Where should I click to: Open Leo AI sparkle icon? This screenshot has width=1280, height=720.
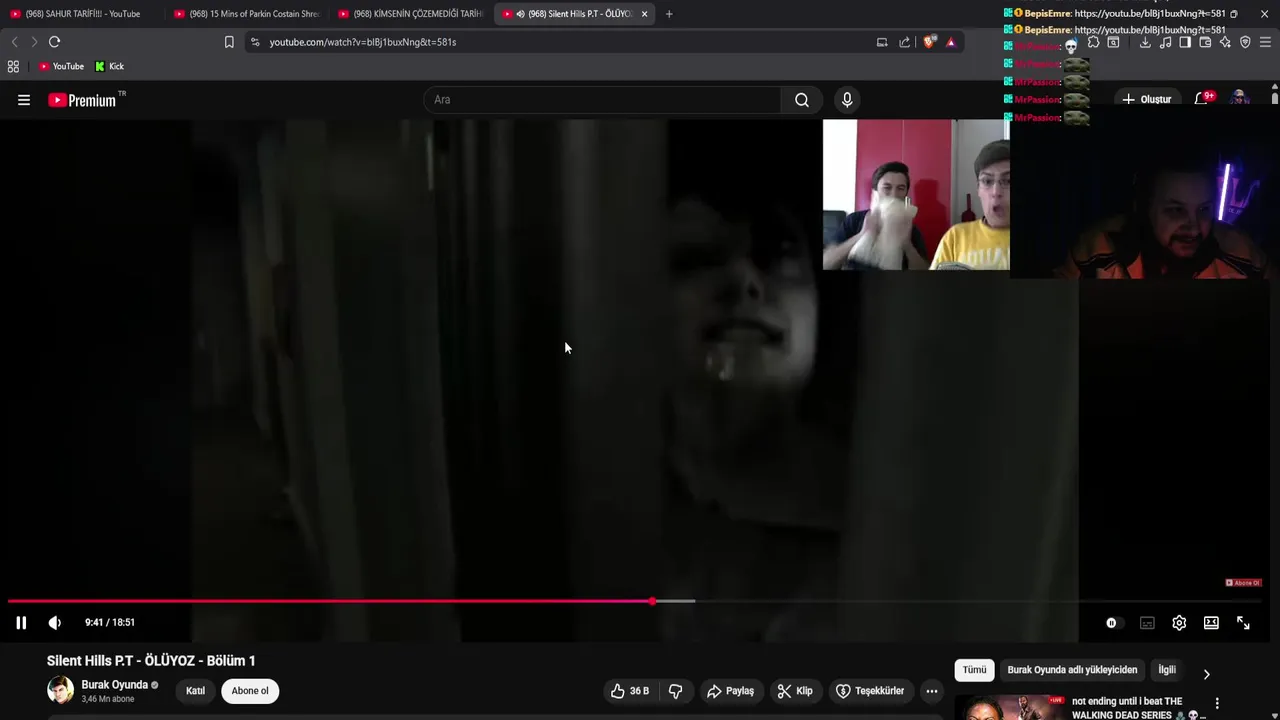click(1225, 42)
